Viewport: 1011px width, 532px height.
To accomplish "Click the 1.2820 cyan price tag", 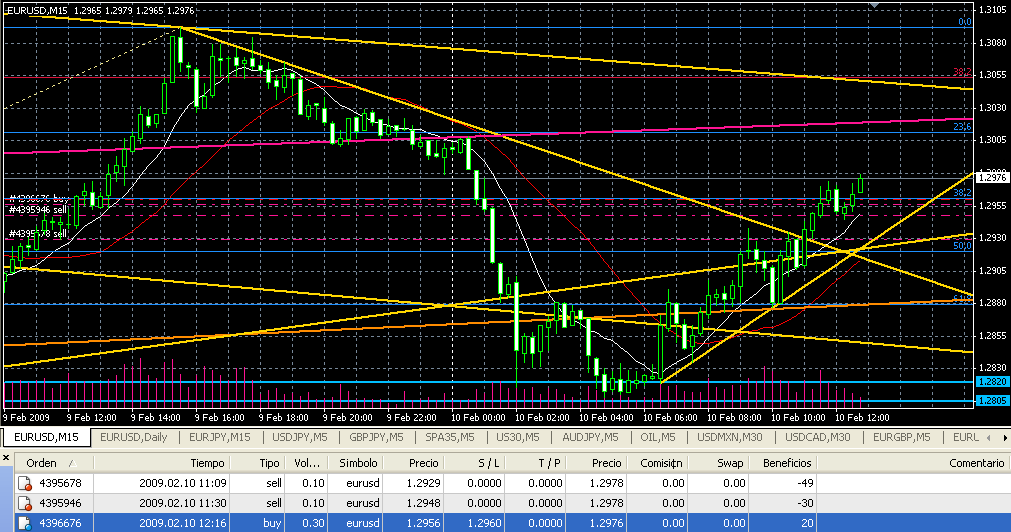I will 992,382.
